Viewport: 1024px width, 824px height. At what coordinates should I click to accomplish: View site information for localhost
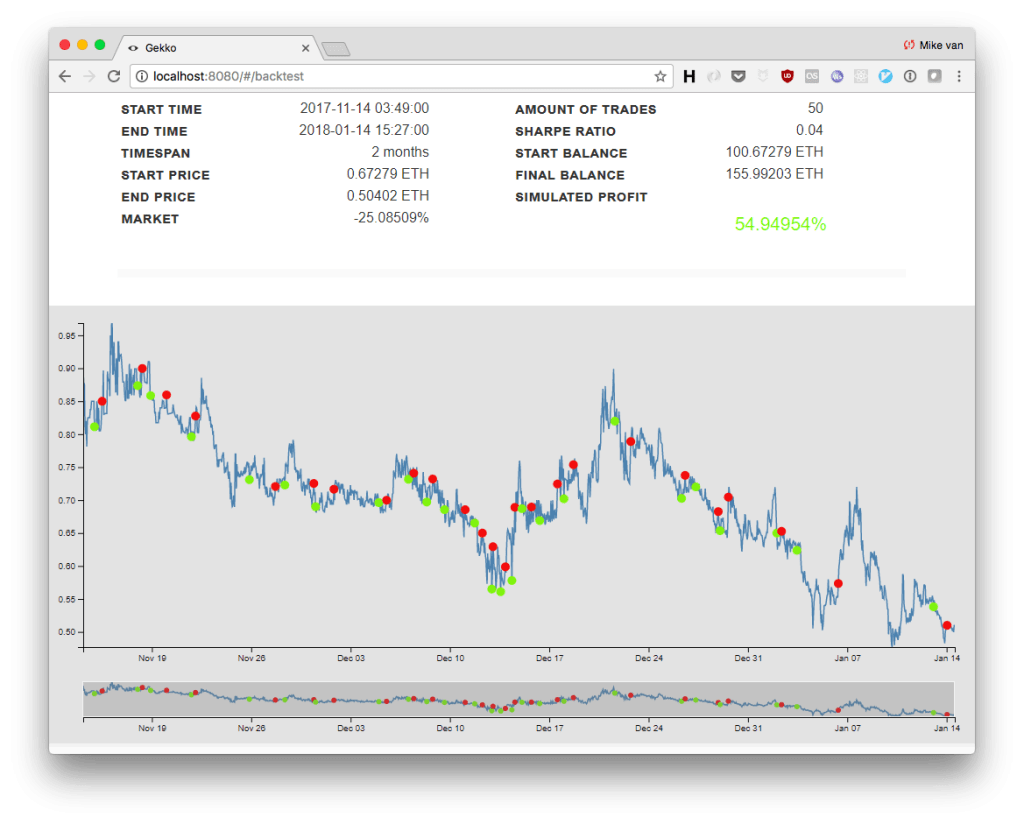point(142,76)
